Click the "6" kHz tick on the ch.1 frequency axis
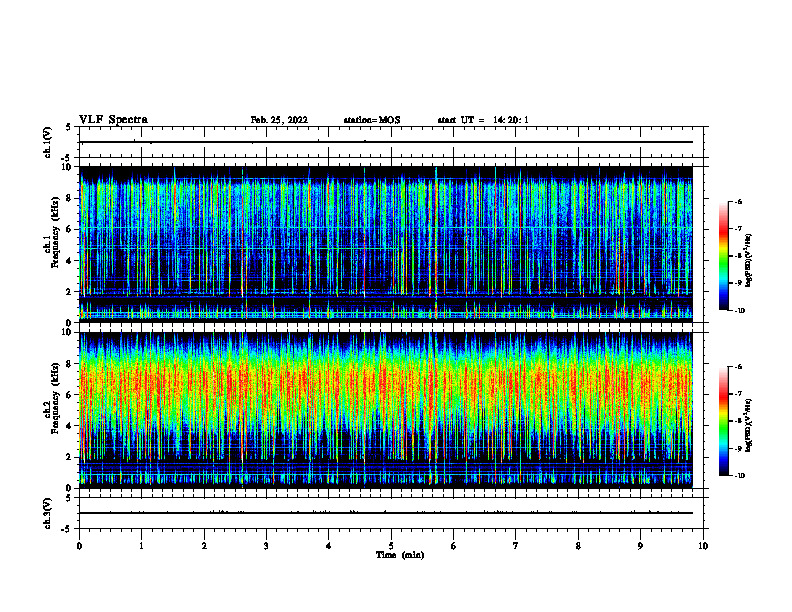This screenshot has width=792, height=612. pyautogui.click(x=69, y=229)
